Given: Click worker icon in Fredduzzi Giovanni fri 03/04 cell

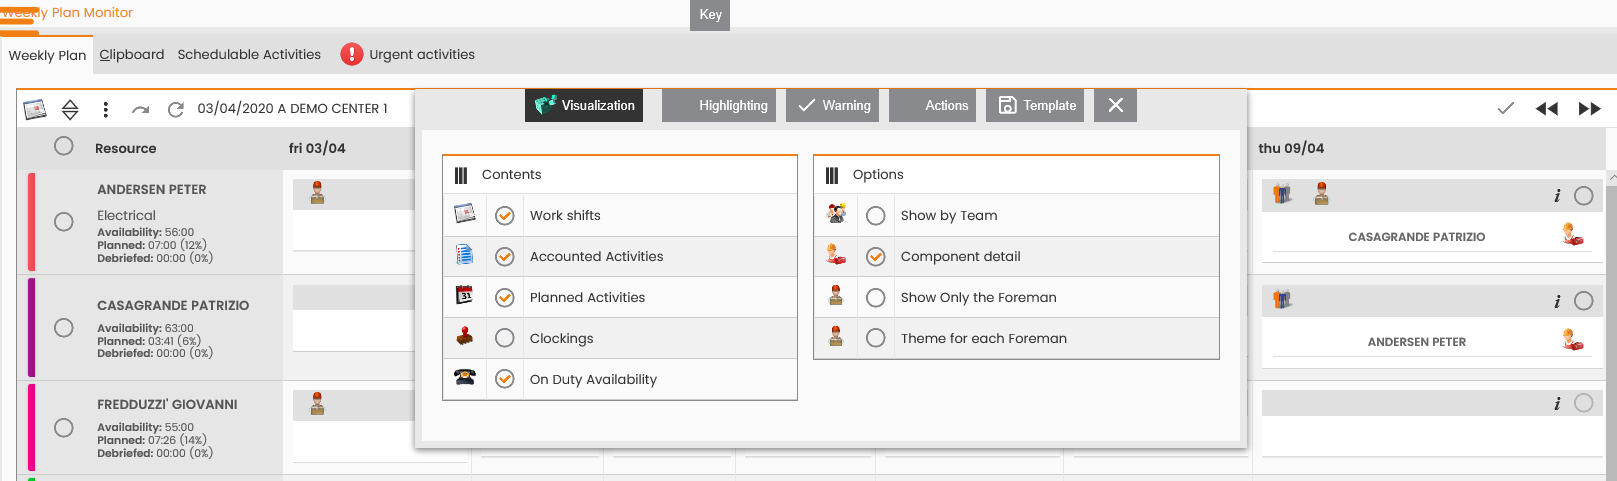Looking at the screenshot, I should click(x=318, y=404).
